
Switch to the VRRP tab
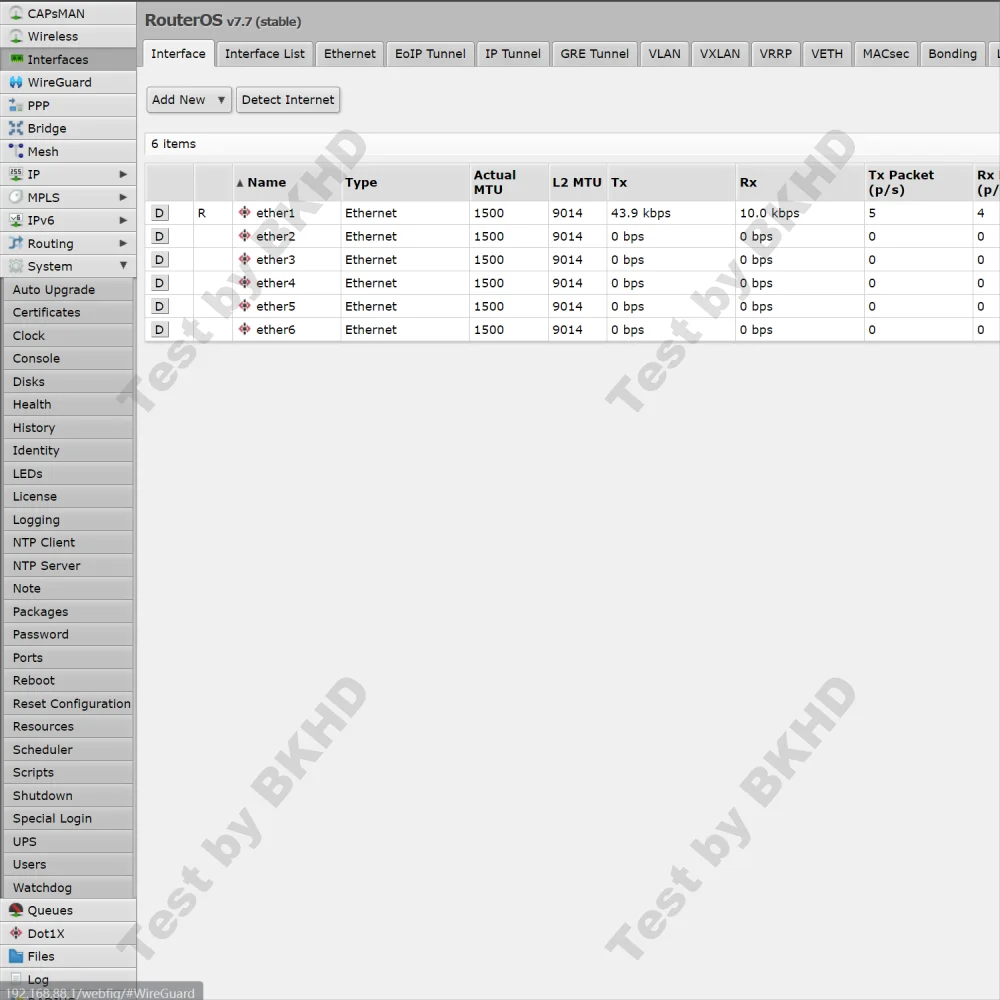pos(776,54)
